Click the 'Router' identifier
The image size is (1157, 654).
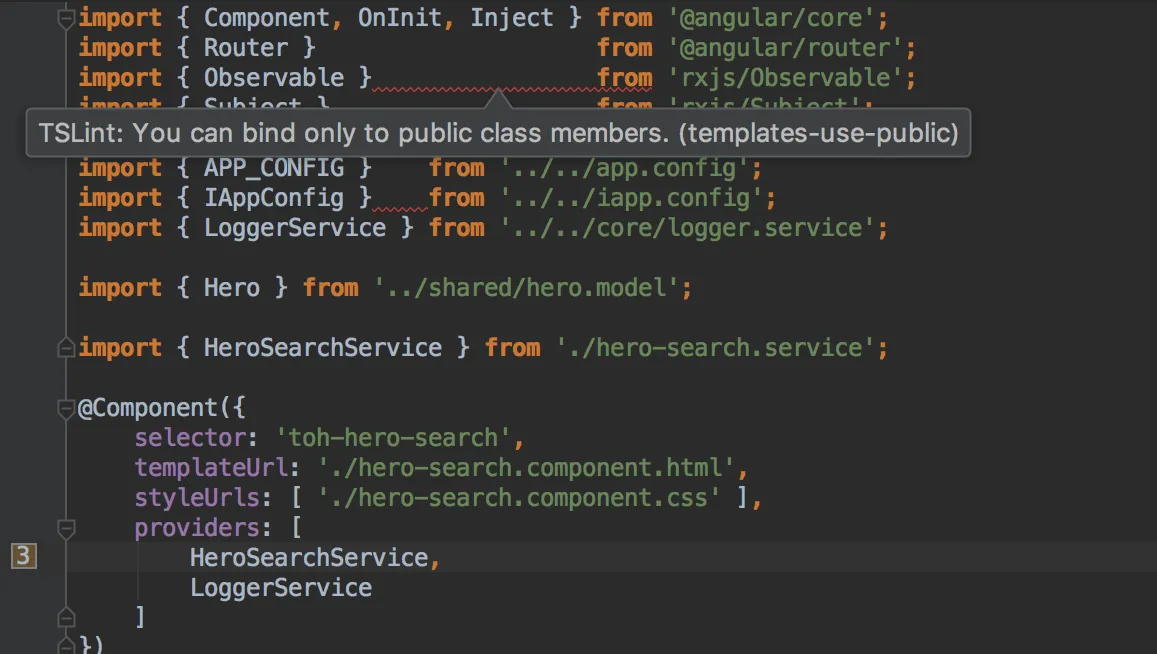click(246, 48)
